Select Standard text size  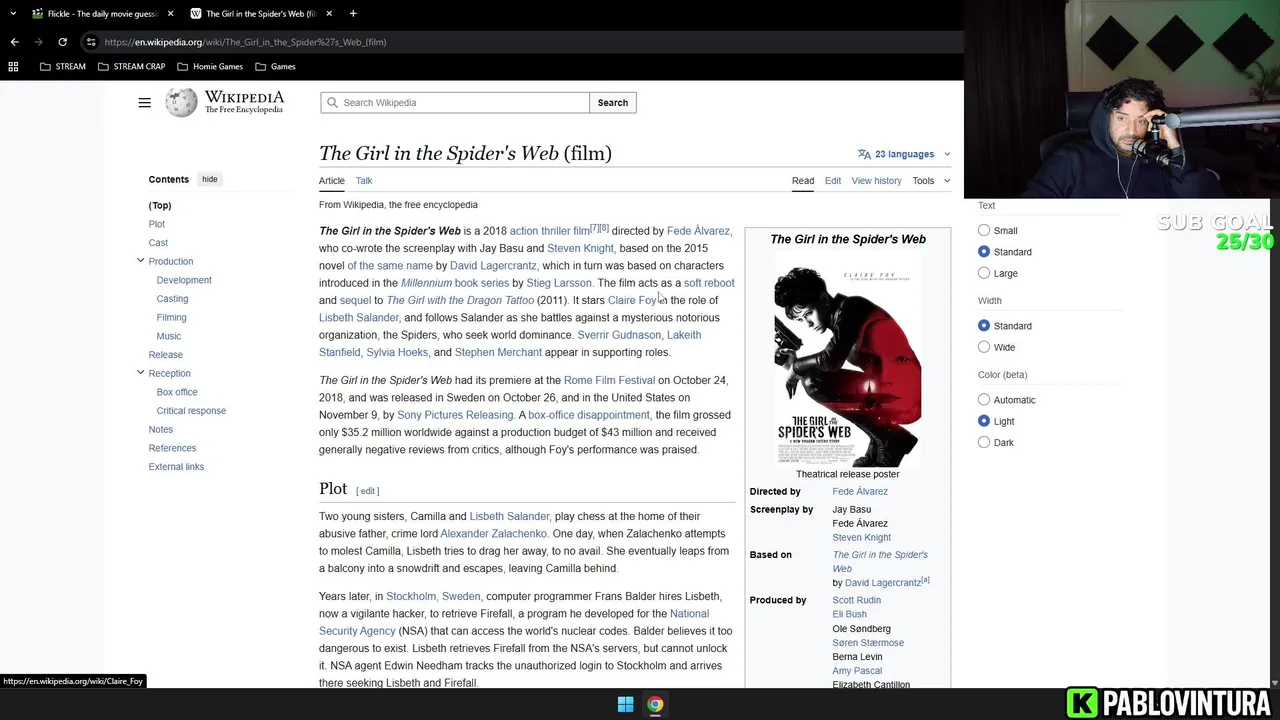(984, 252)
